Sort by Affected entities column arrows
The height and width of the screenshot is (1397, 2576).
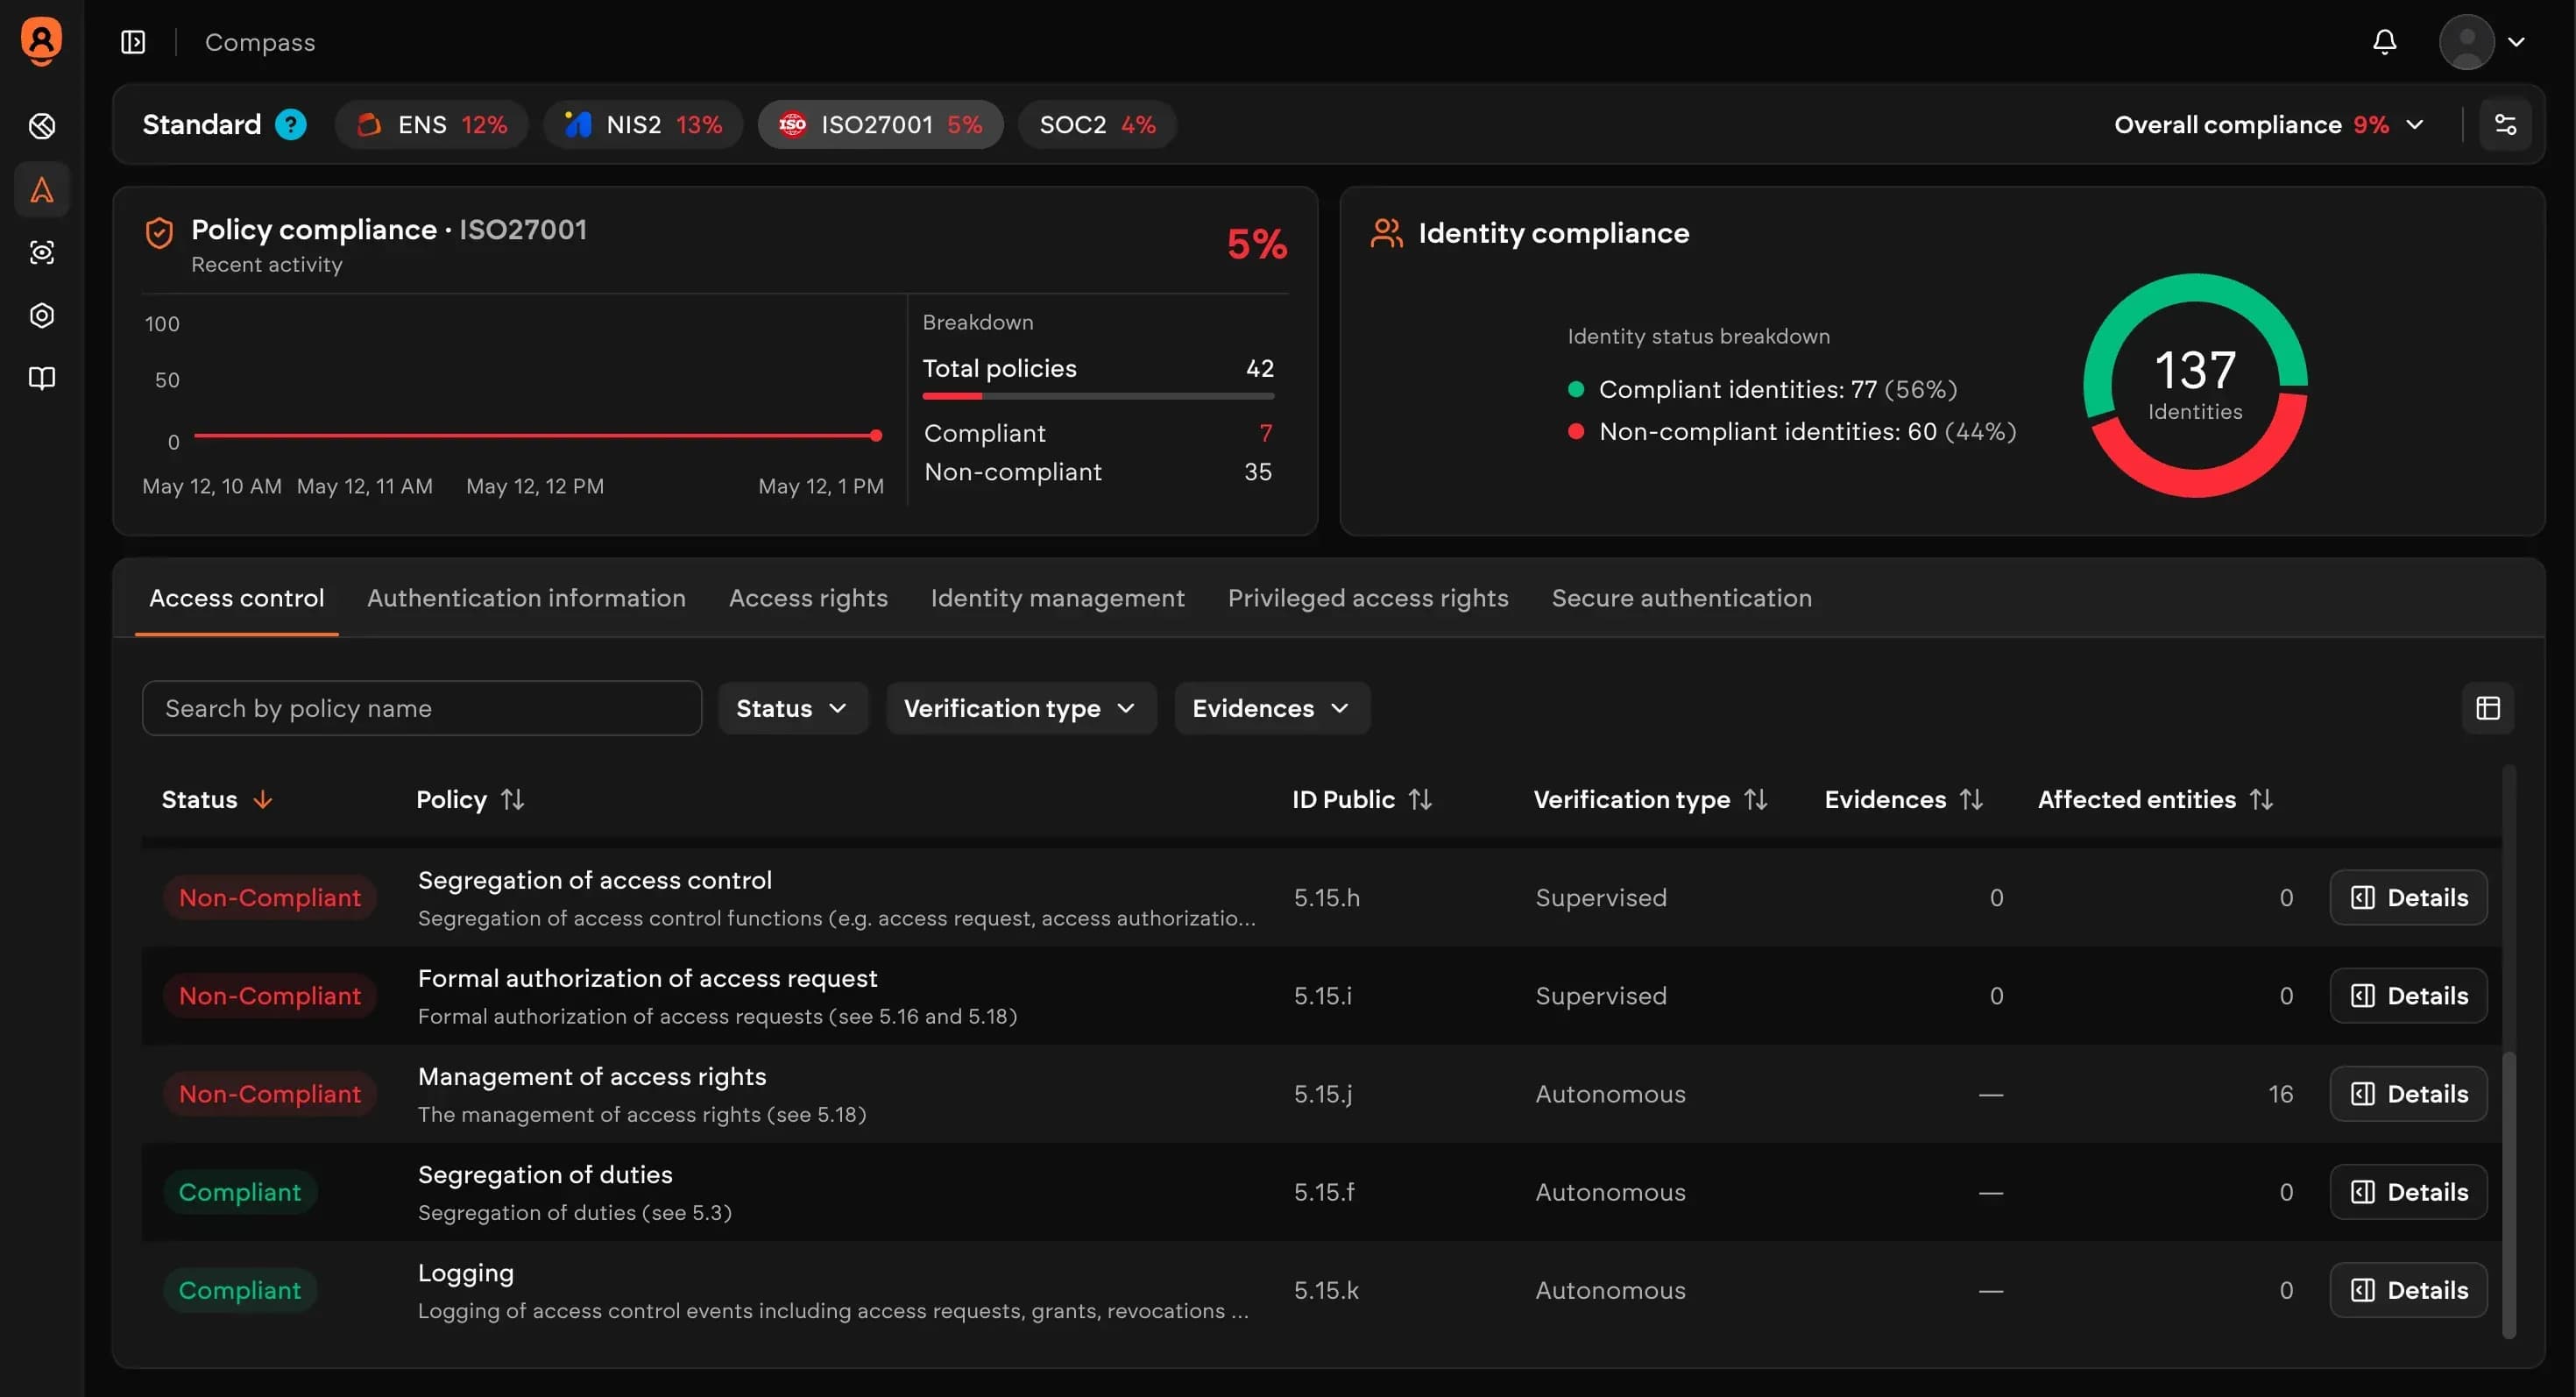(2262, 799)
